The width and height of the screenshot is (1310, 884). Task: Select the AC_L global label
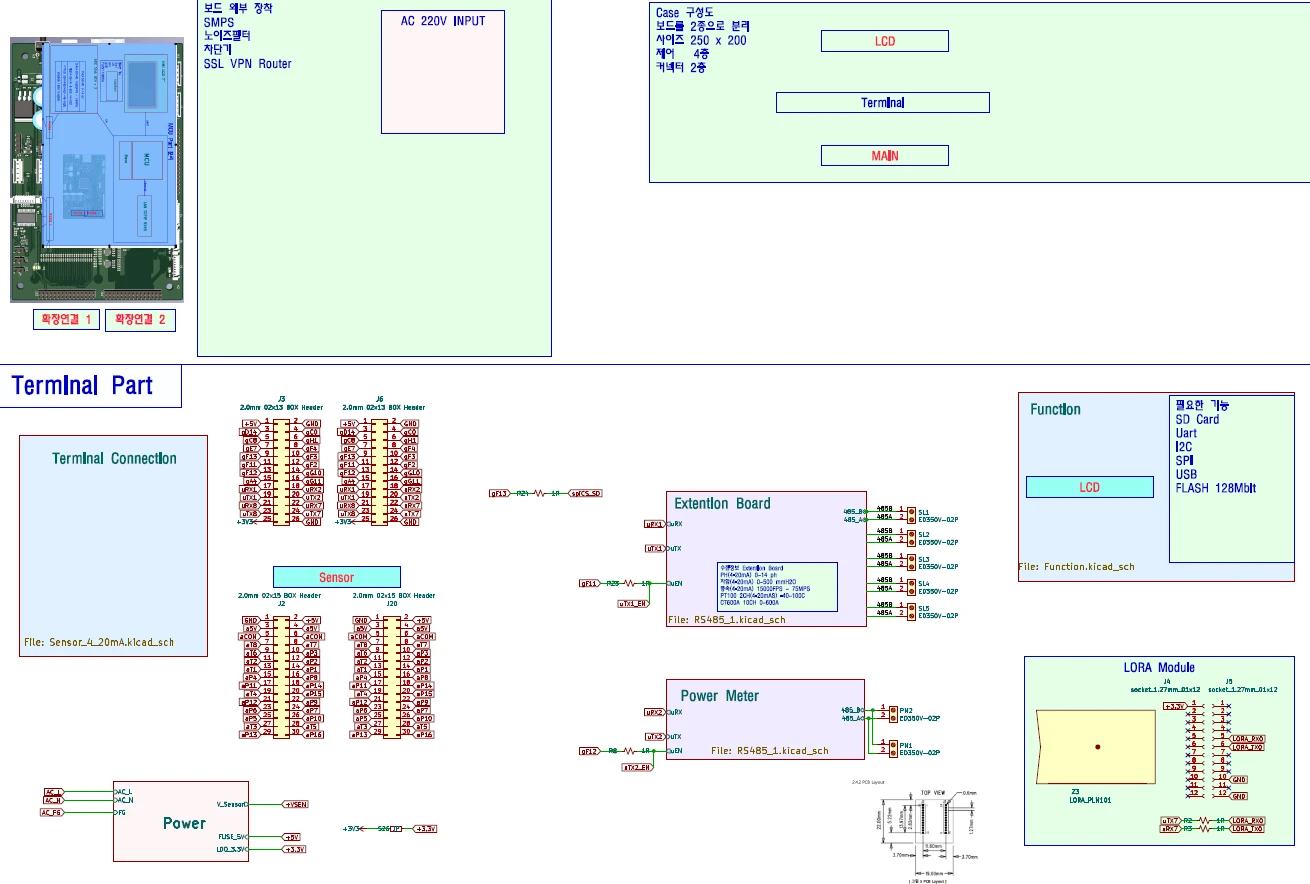54,792
